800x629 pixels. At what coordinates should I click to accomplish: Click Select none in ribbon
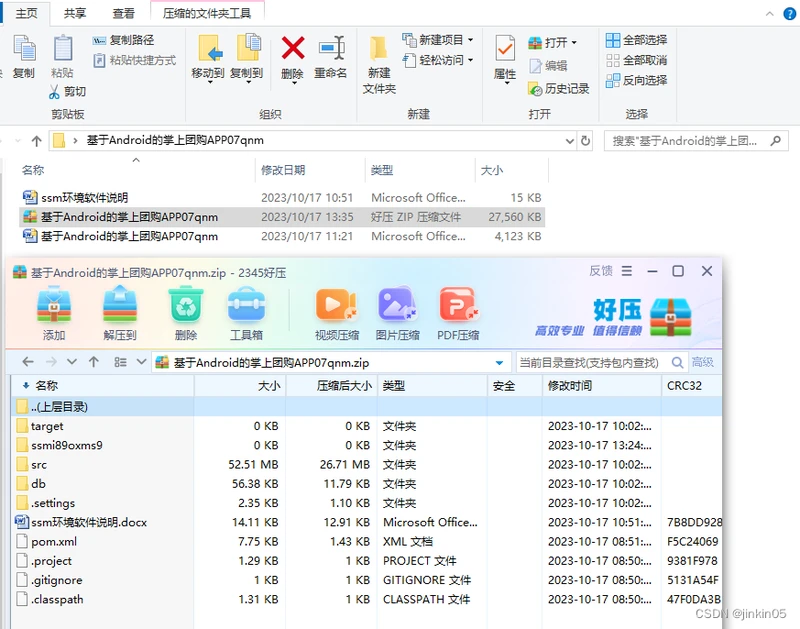(x=636, y=60)
